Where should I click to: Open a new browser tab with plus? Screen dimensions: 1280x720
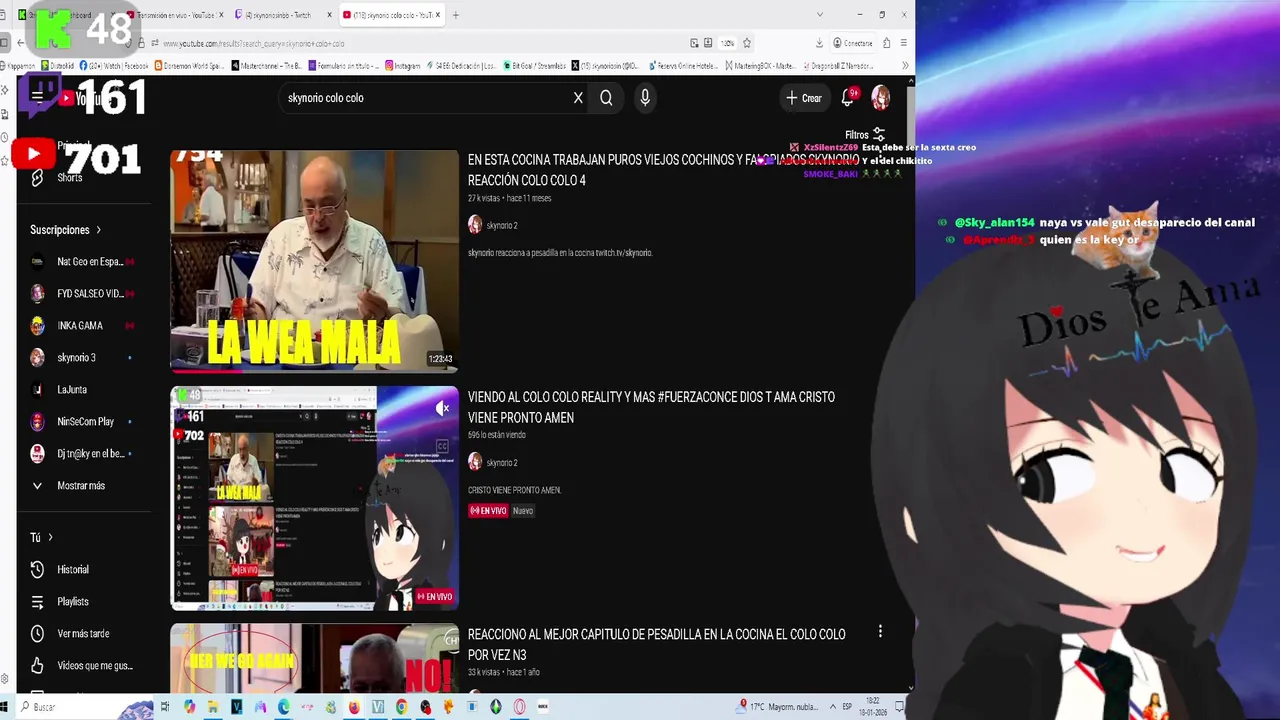pyautogui.click(x=455, y=15)
